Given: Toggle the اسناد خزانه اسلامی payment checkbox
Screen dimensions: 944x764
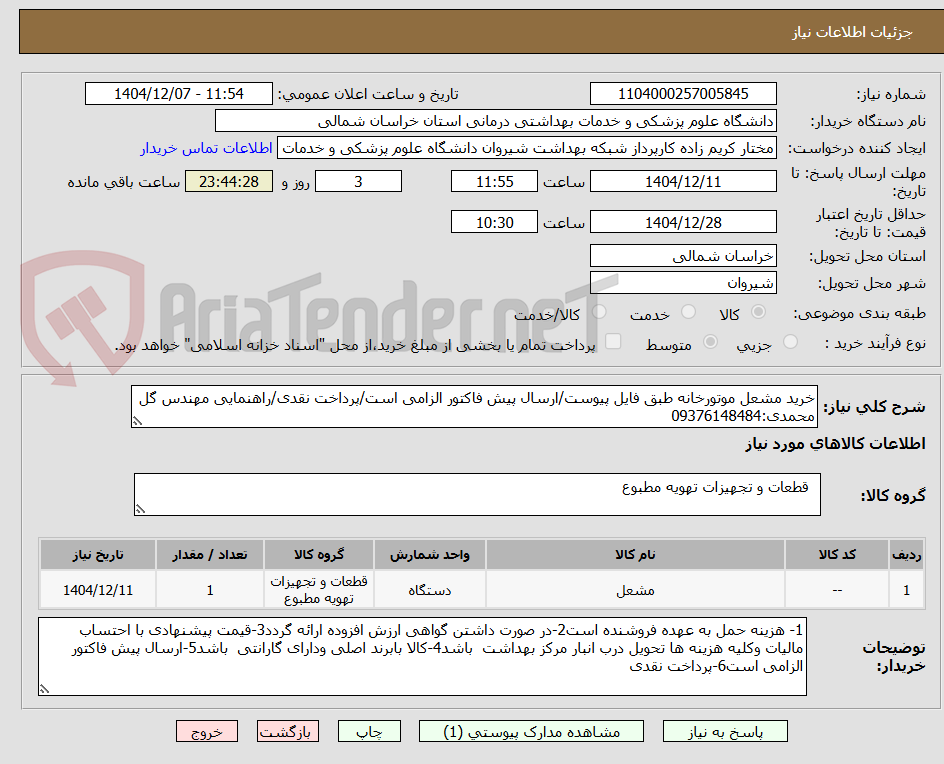Looking at the screenshot, I should pos(613,341).
